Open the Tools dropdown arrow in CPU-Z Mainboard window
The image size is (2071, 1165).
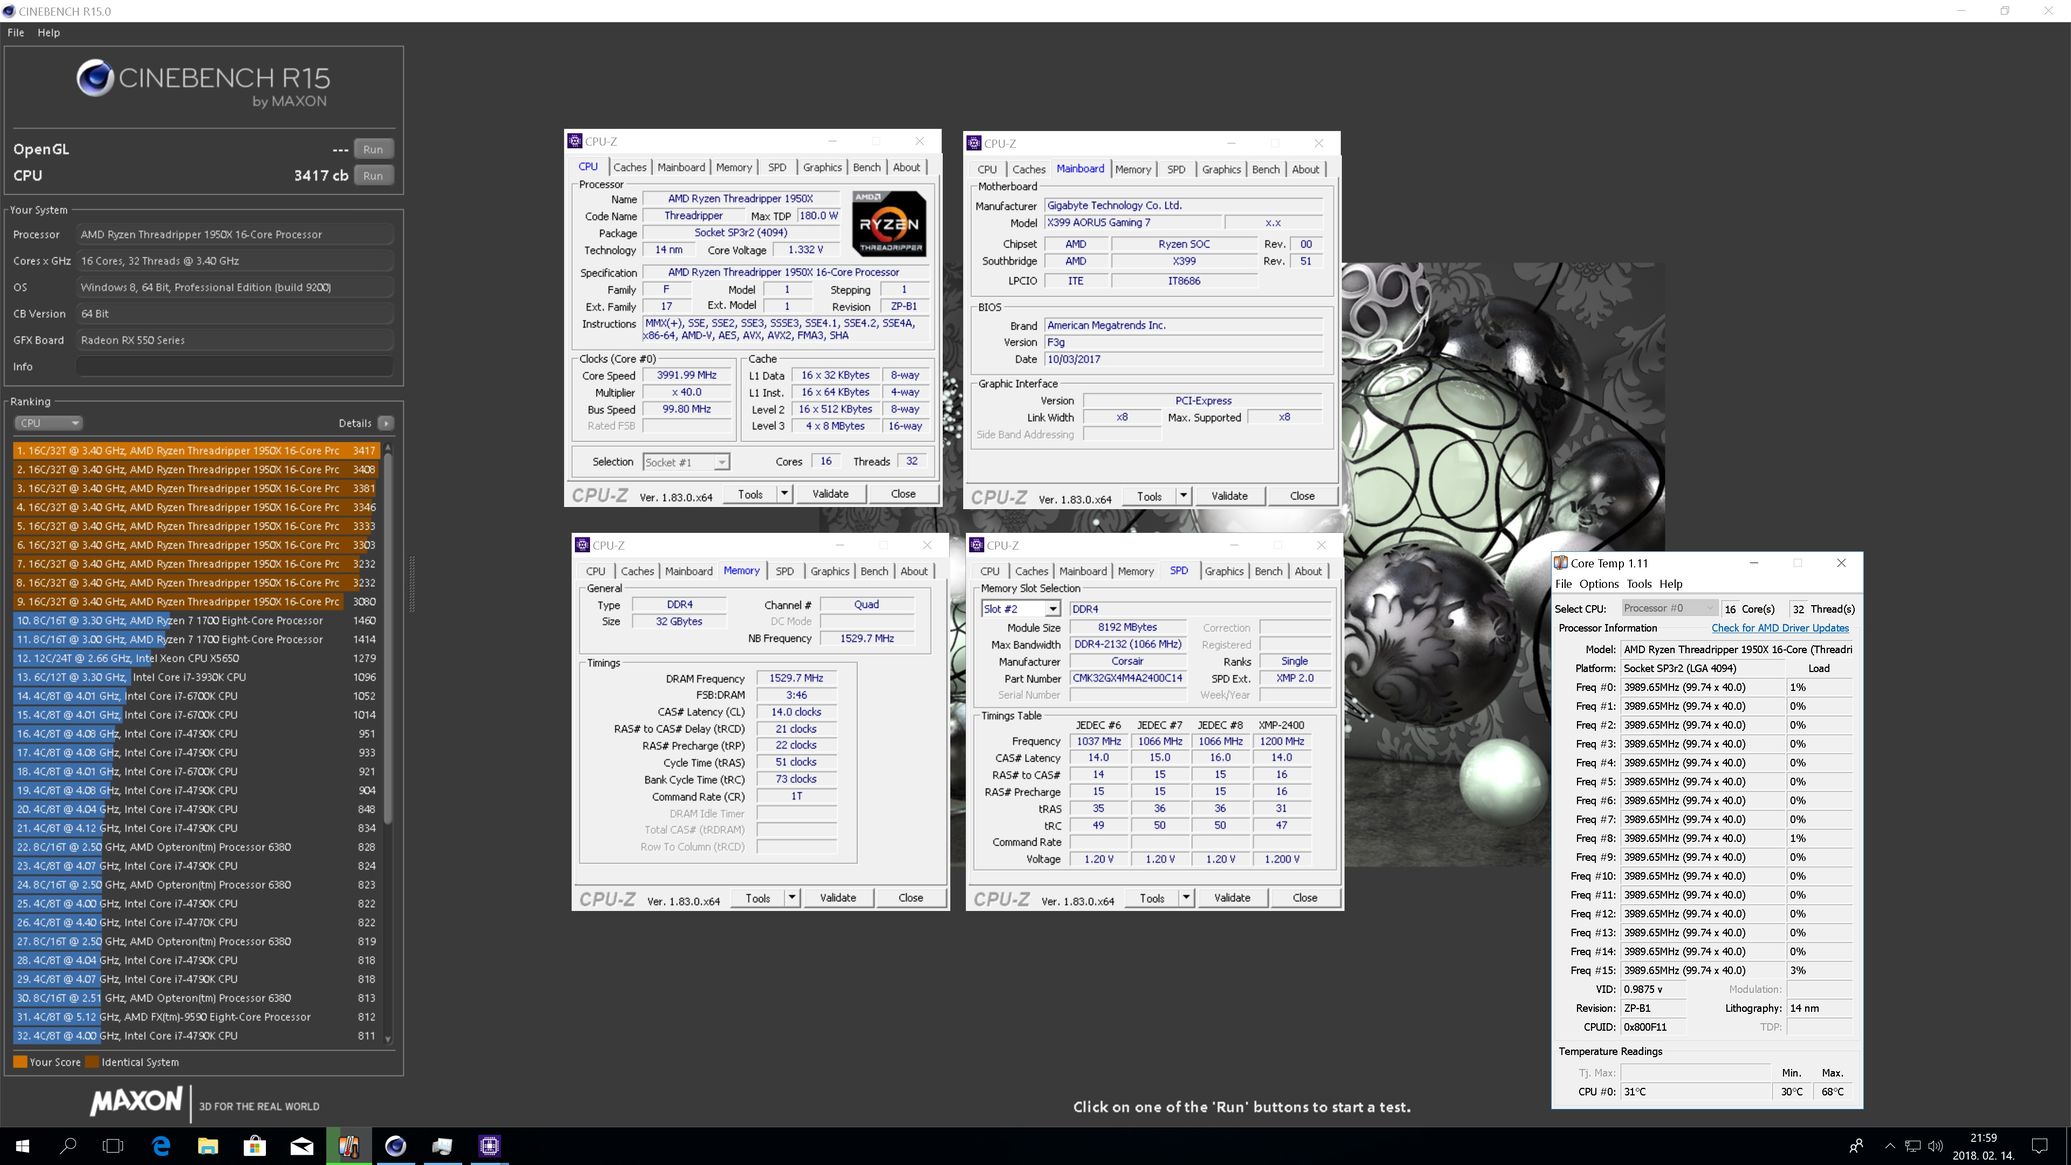pyautogui.click(x=1183, y=496)
